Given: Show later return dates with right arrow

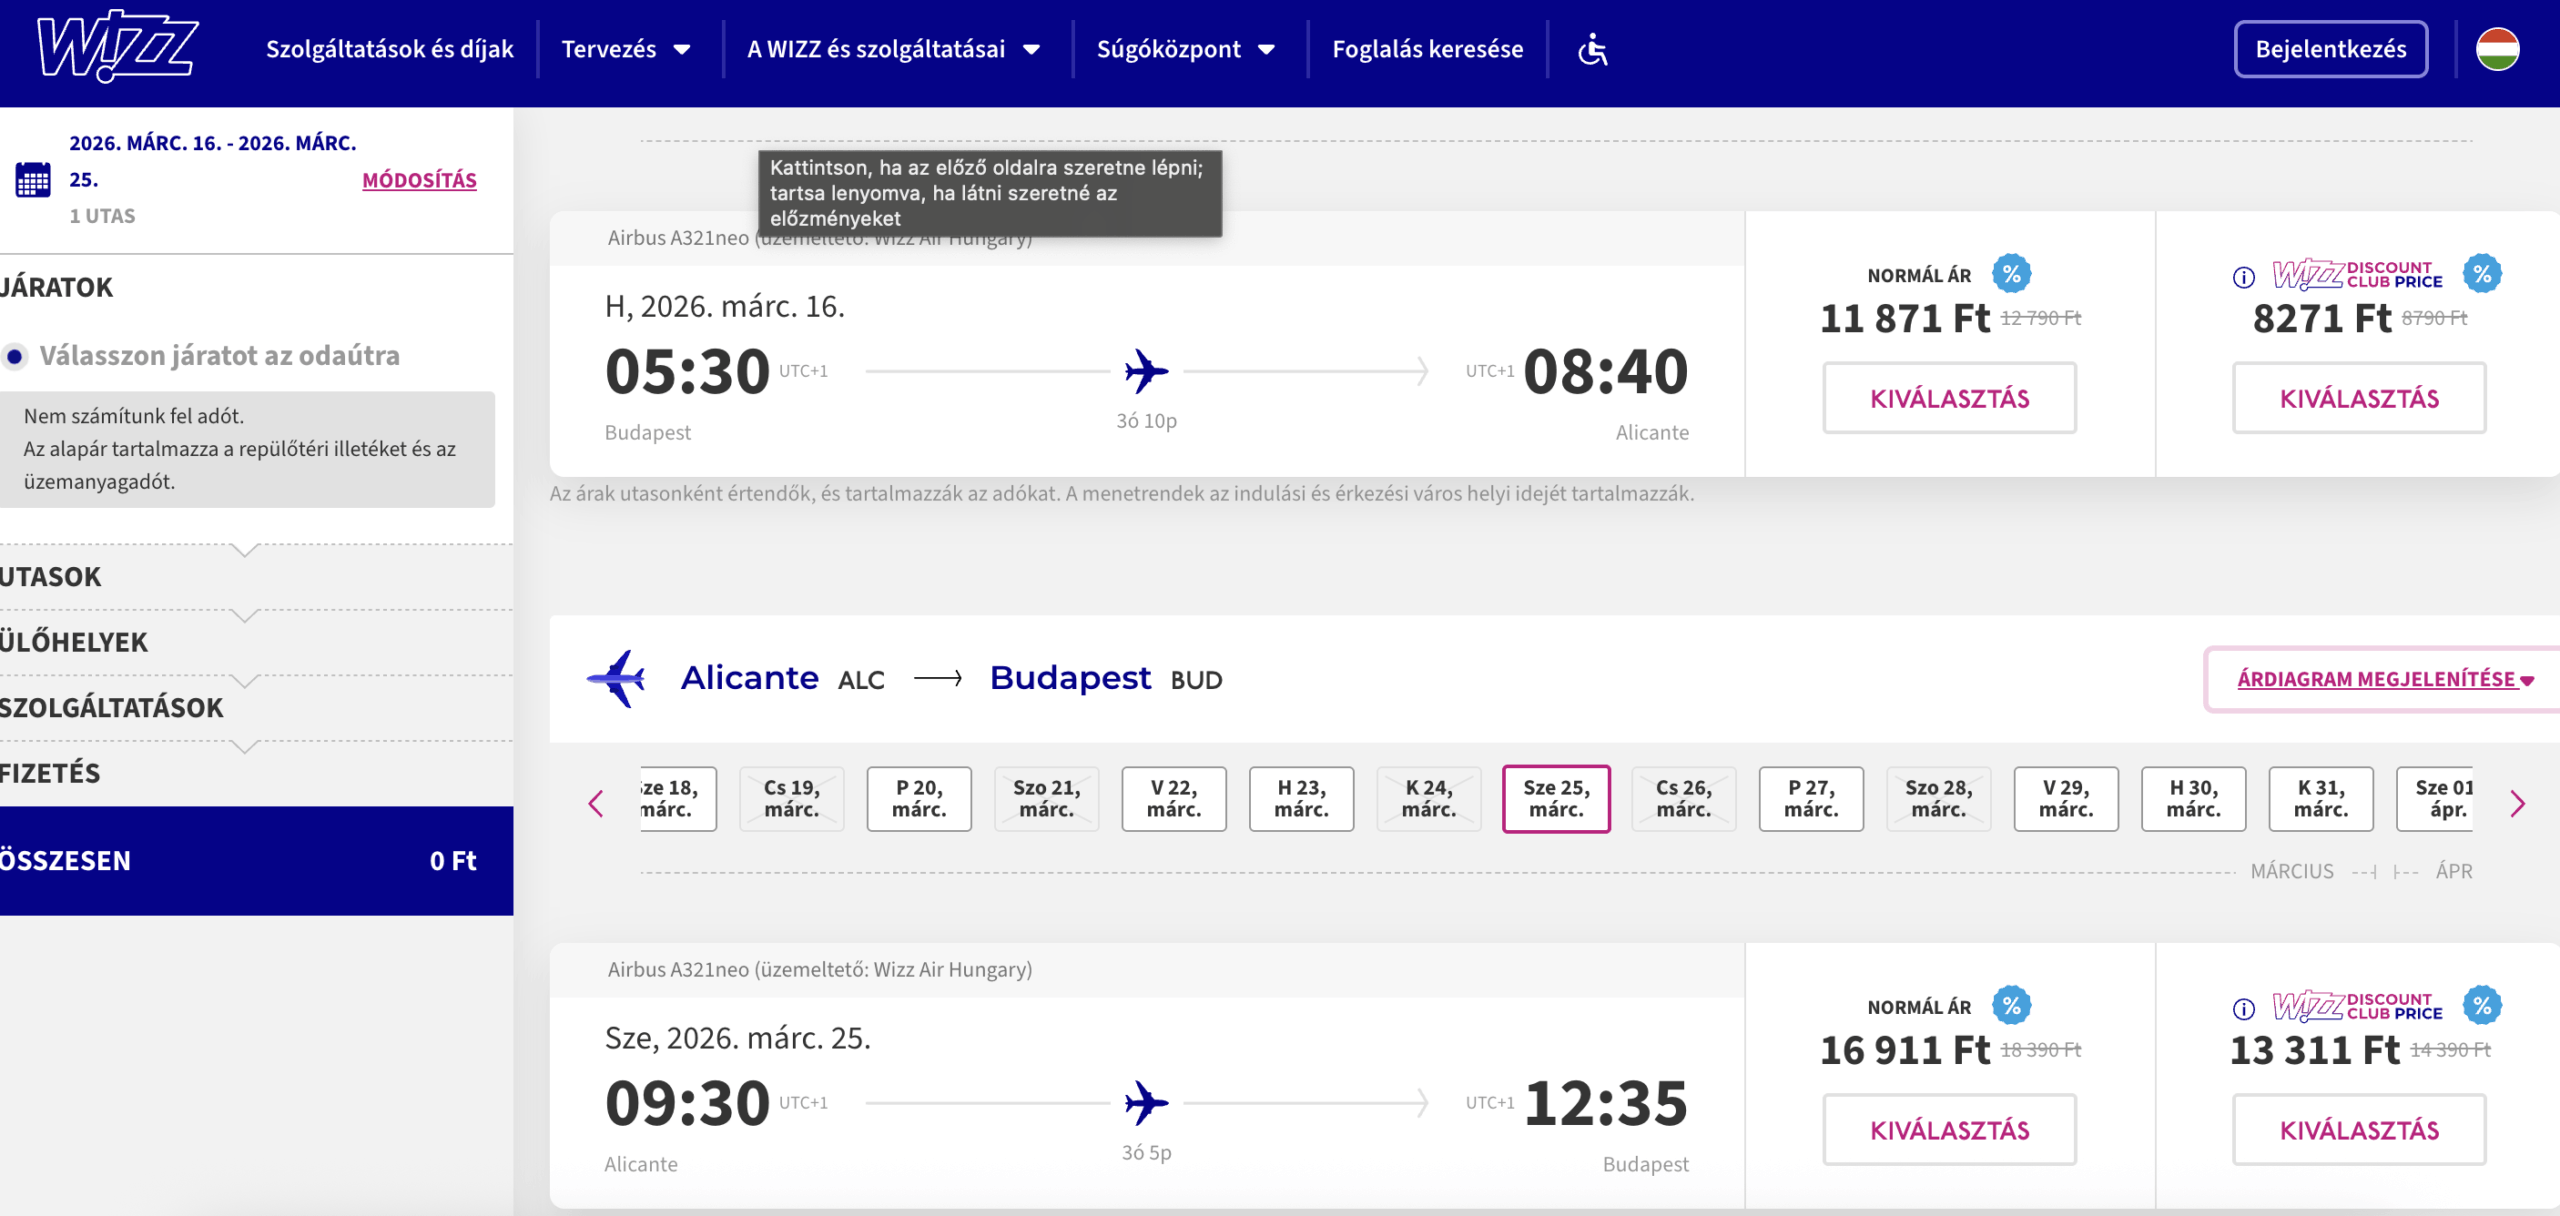Looking at the screenshot, I should 2517,803.
